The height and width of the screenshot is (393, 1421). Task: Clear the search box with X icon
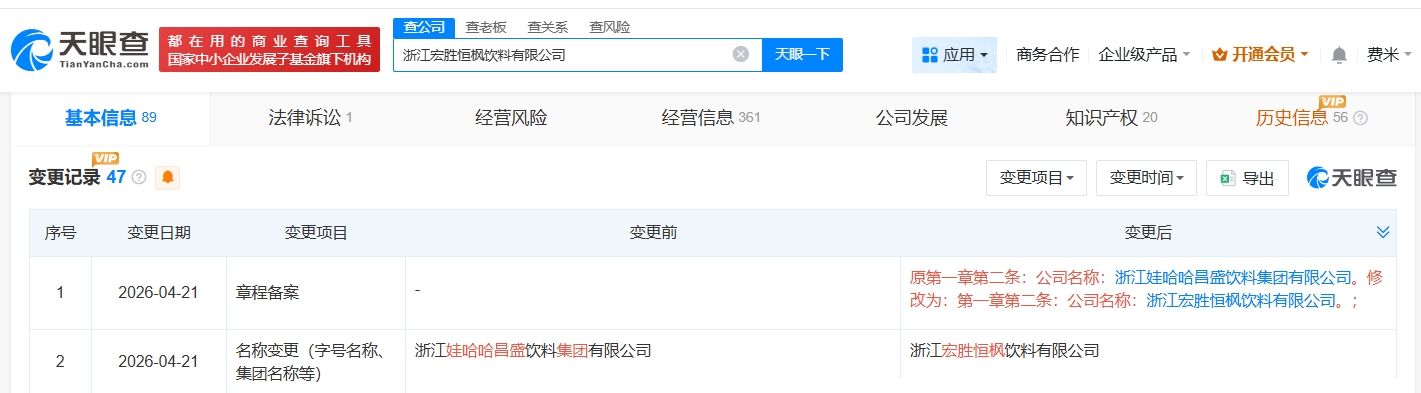pyautogui.click(x=741, y=55)
